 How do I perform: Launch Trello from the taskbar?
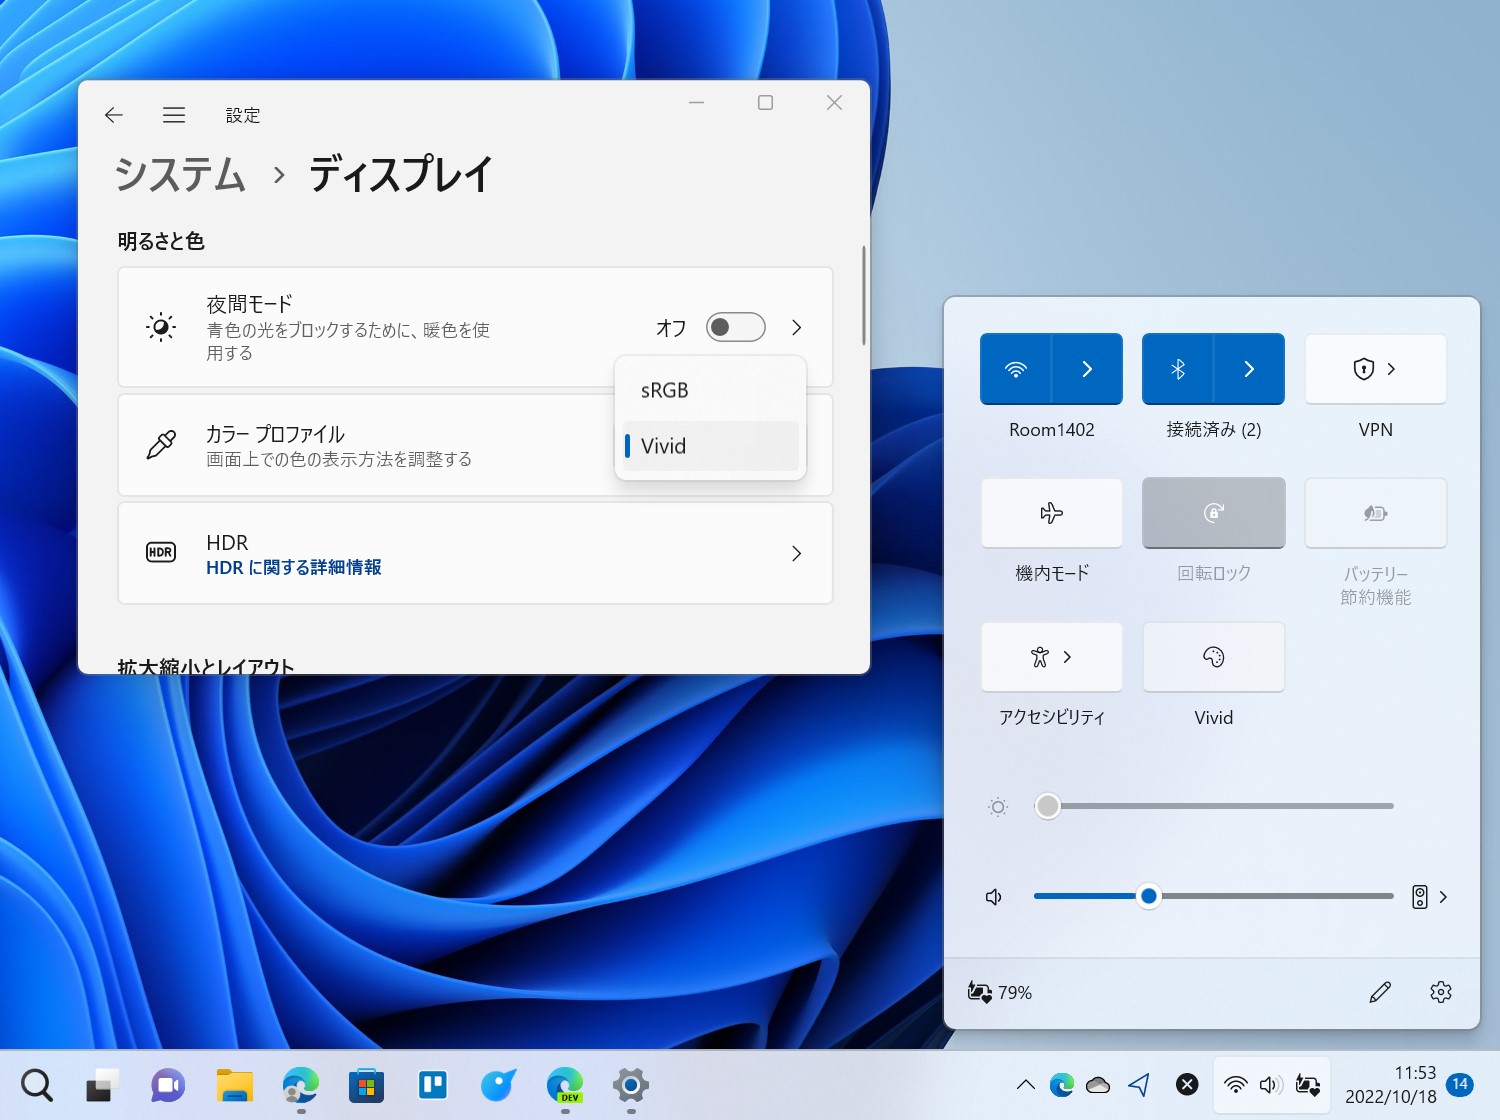coord(432,1085)
